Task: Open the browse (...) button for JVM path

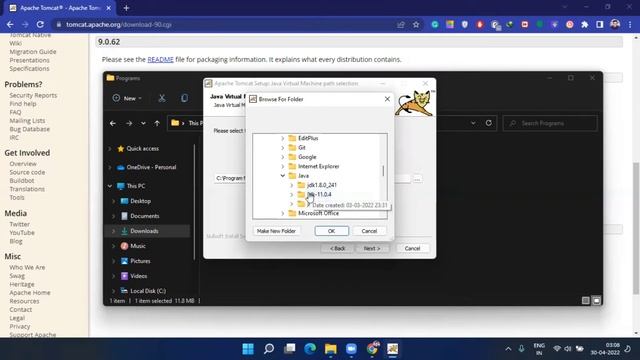Action: [x=417, y=179]
